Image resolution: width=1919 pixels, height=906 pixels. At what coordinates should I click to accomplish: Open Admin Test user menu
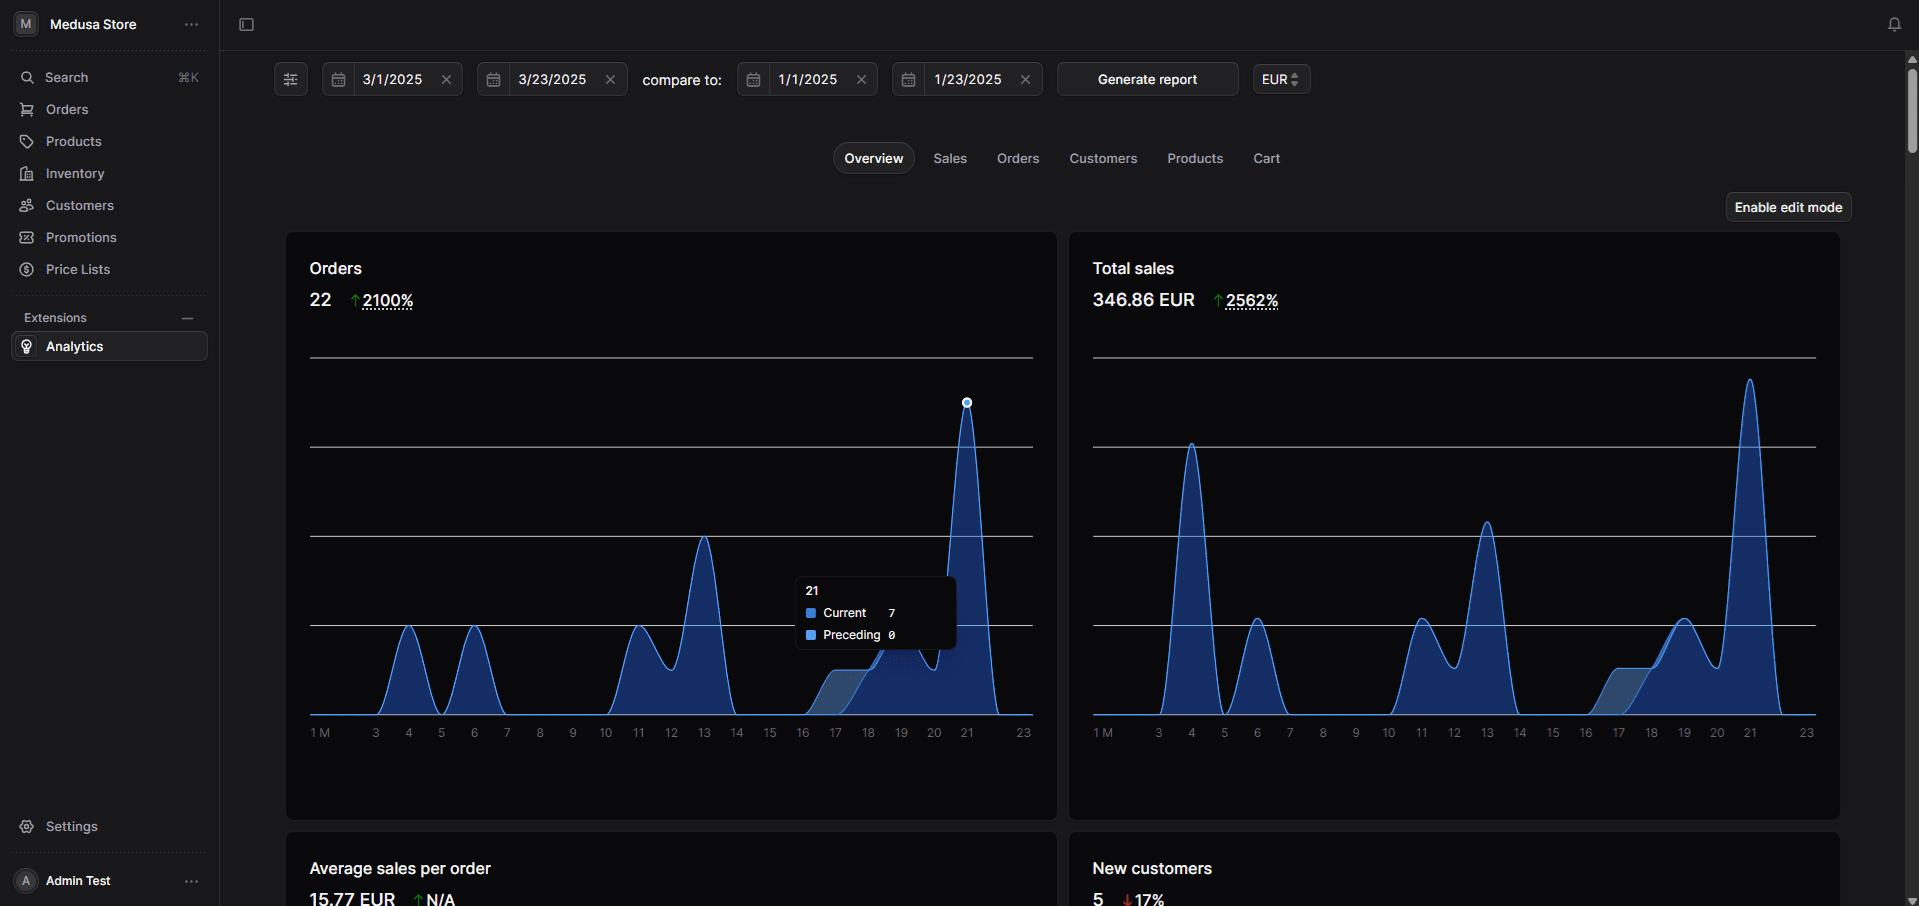pos(191,881)
